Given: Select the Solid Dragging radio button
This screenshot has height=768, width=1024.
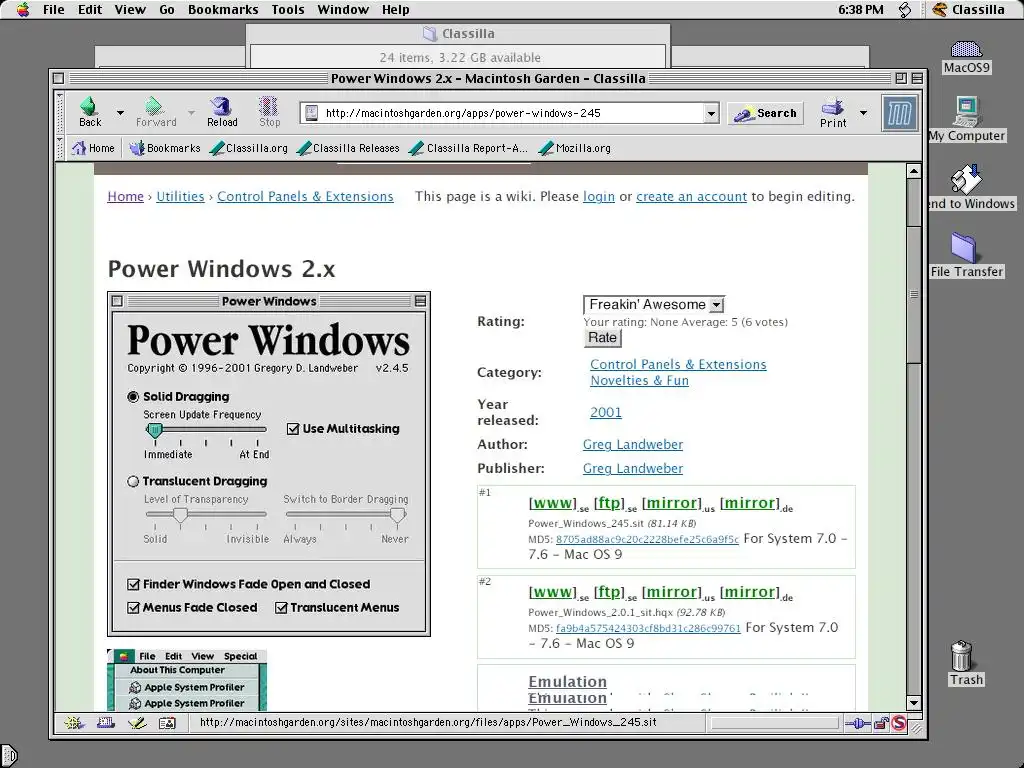Looking at the screenshot, I should click(x=133, y=396).
